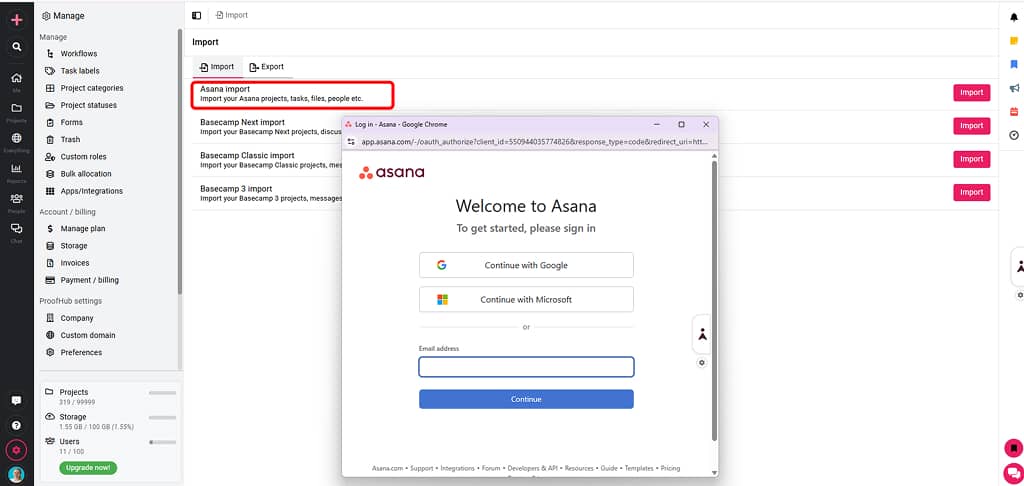Click the help question mark icon
Screen dimensions: 1024x486
pyautogui.click(x=16, y=425)
